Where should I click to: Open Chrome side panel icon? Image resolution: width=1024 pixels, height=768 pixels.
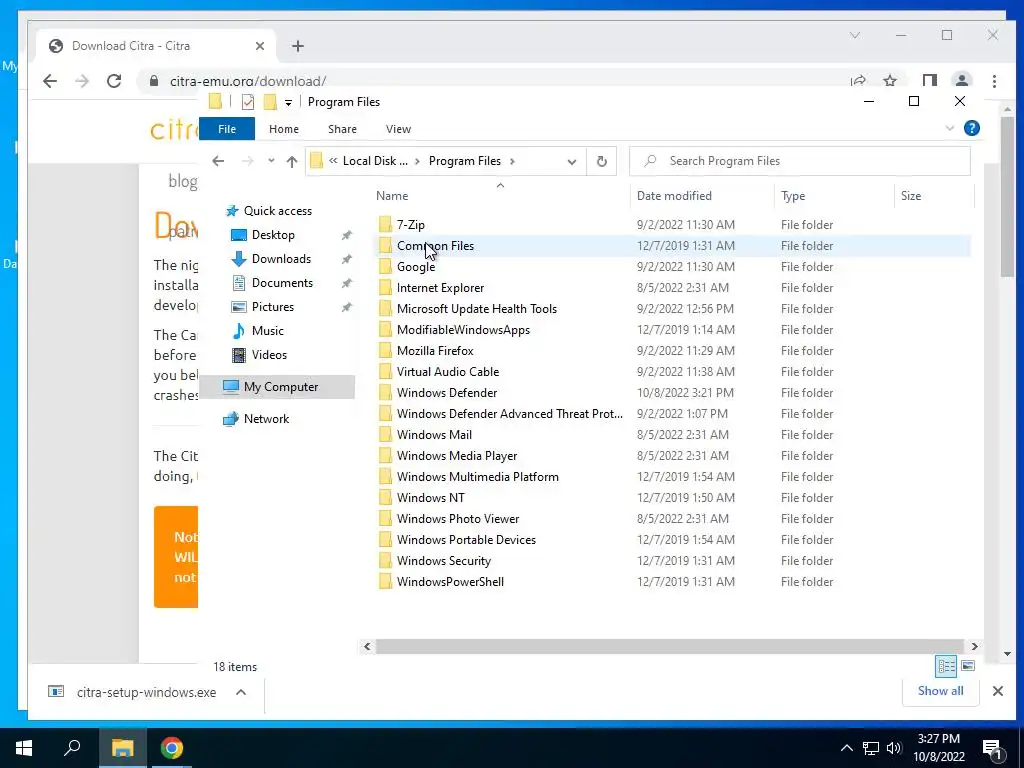[x=929, y=81]
